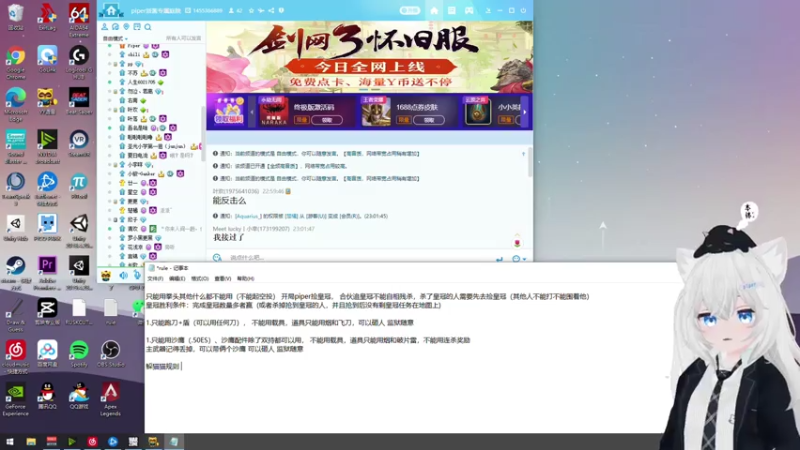Open File Explorer from taskbar
Viewport: 800px width, 450px height.
click(31, 441)
